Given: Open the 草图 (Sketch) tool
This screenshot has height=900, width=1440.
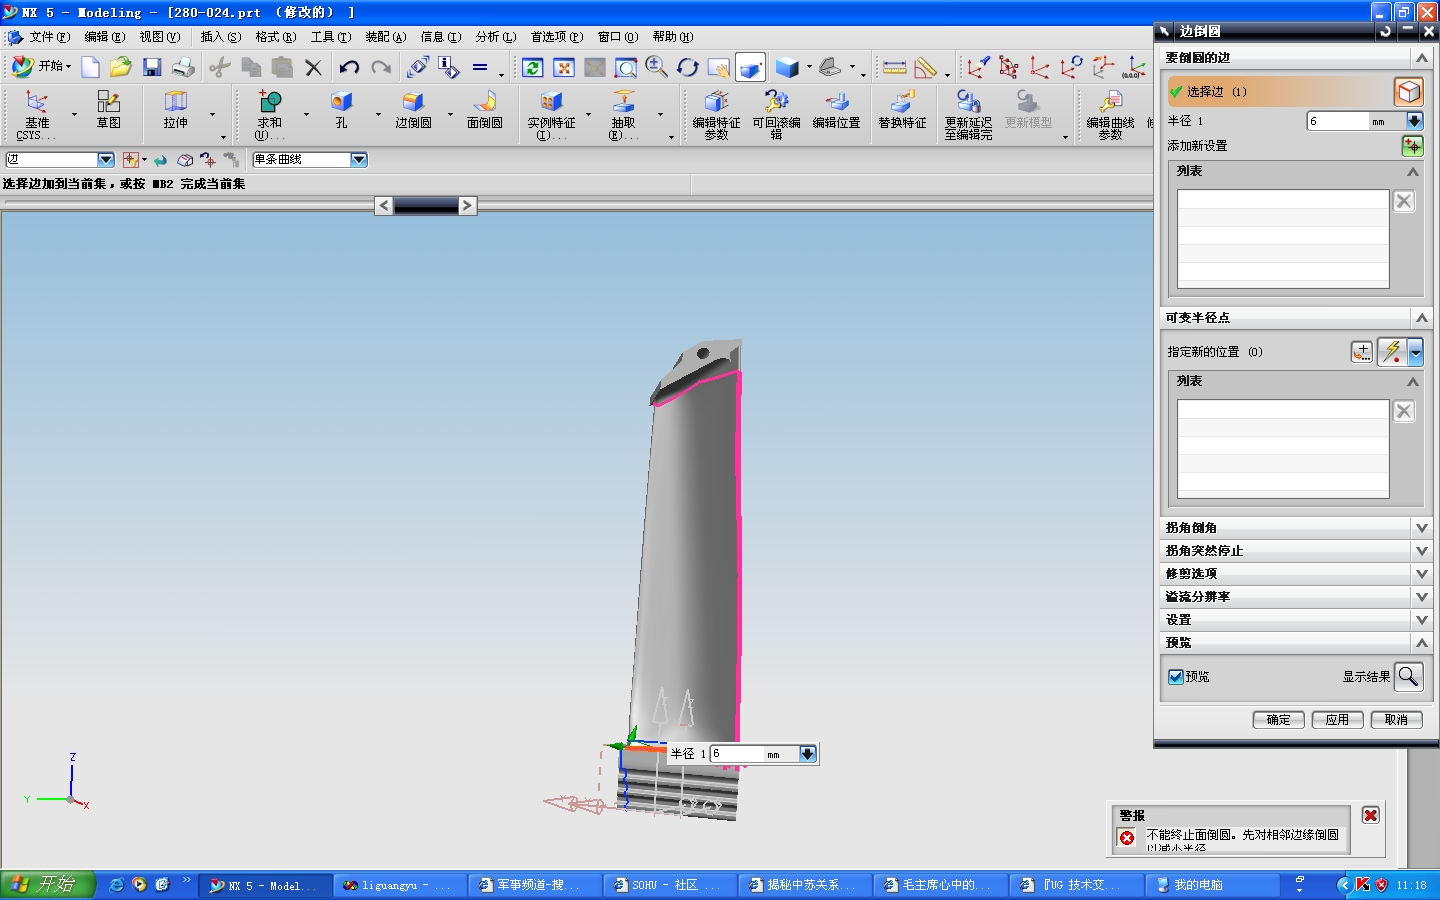Looking at the screenshot, I should tap(108, 110).
